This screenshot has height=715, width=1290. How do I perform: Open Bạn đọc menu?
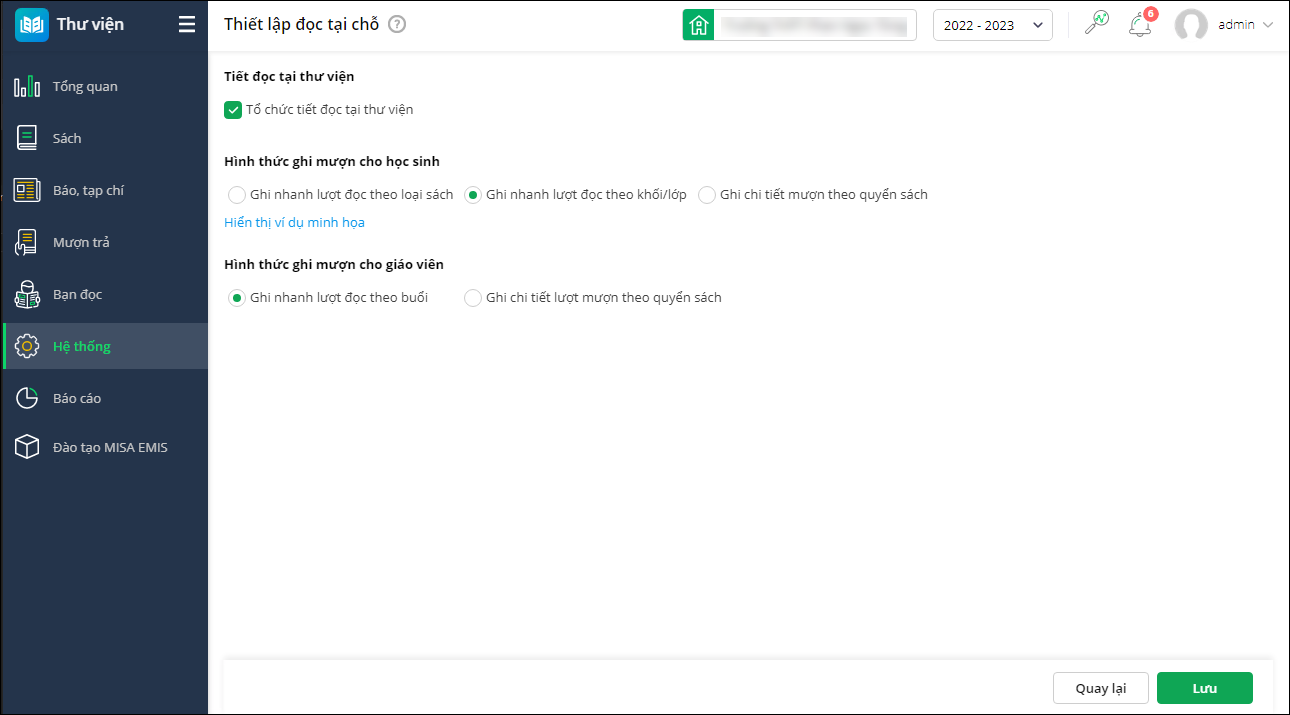[104, 294]
